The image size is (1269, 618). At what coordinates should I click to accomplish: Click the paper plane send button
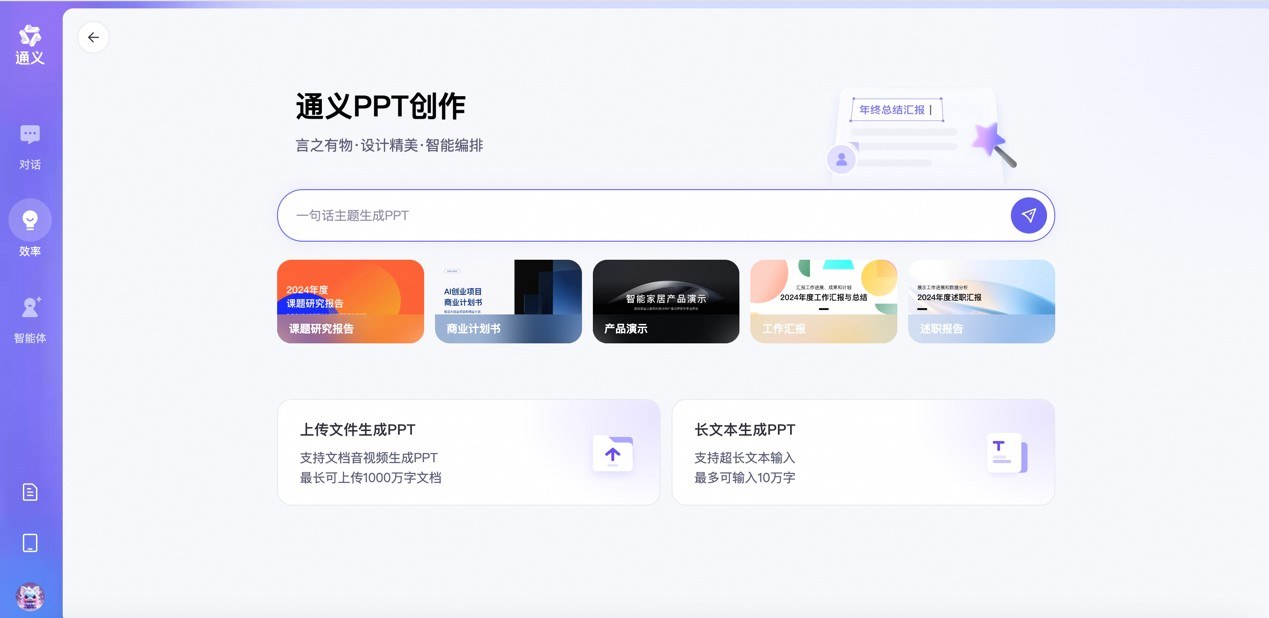1028,215
